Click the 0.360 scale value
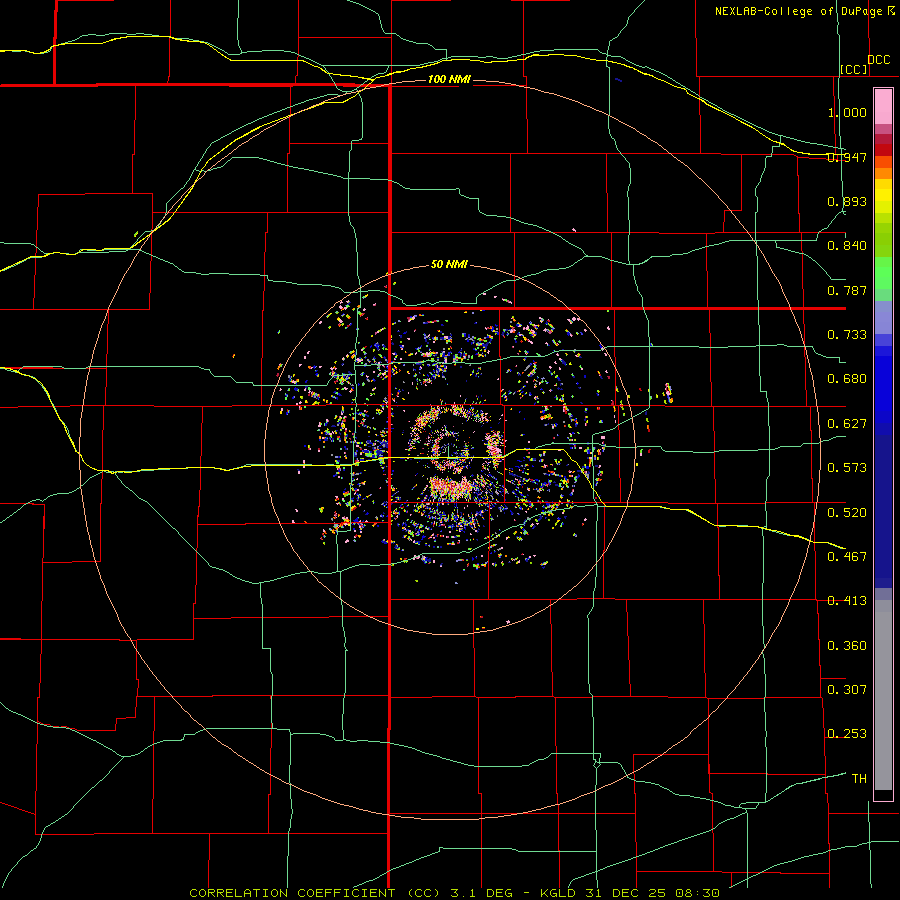This screenshot has height=900, width=900. coord(847,646)
